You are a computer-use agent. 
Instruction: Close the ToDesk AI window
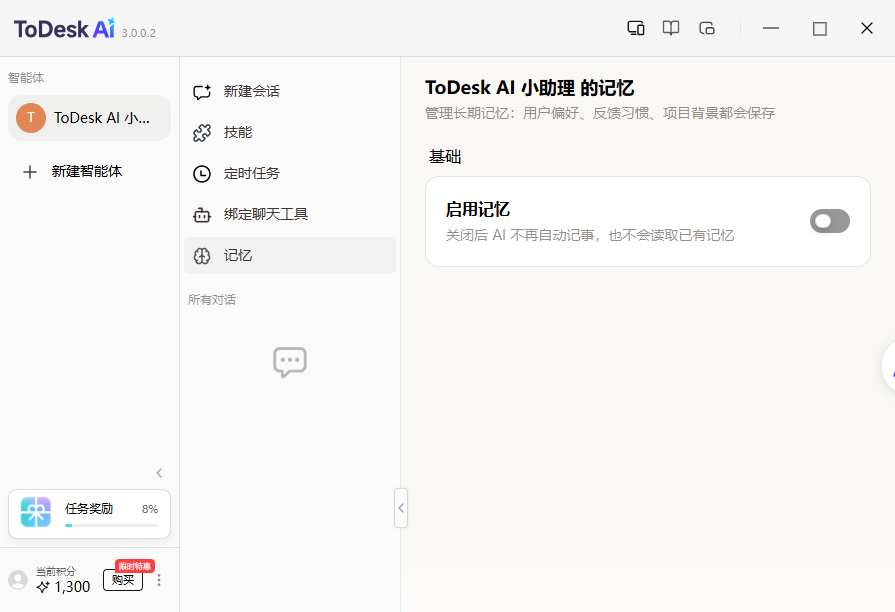866,28
